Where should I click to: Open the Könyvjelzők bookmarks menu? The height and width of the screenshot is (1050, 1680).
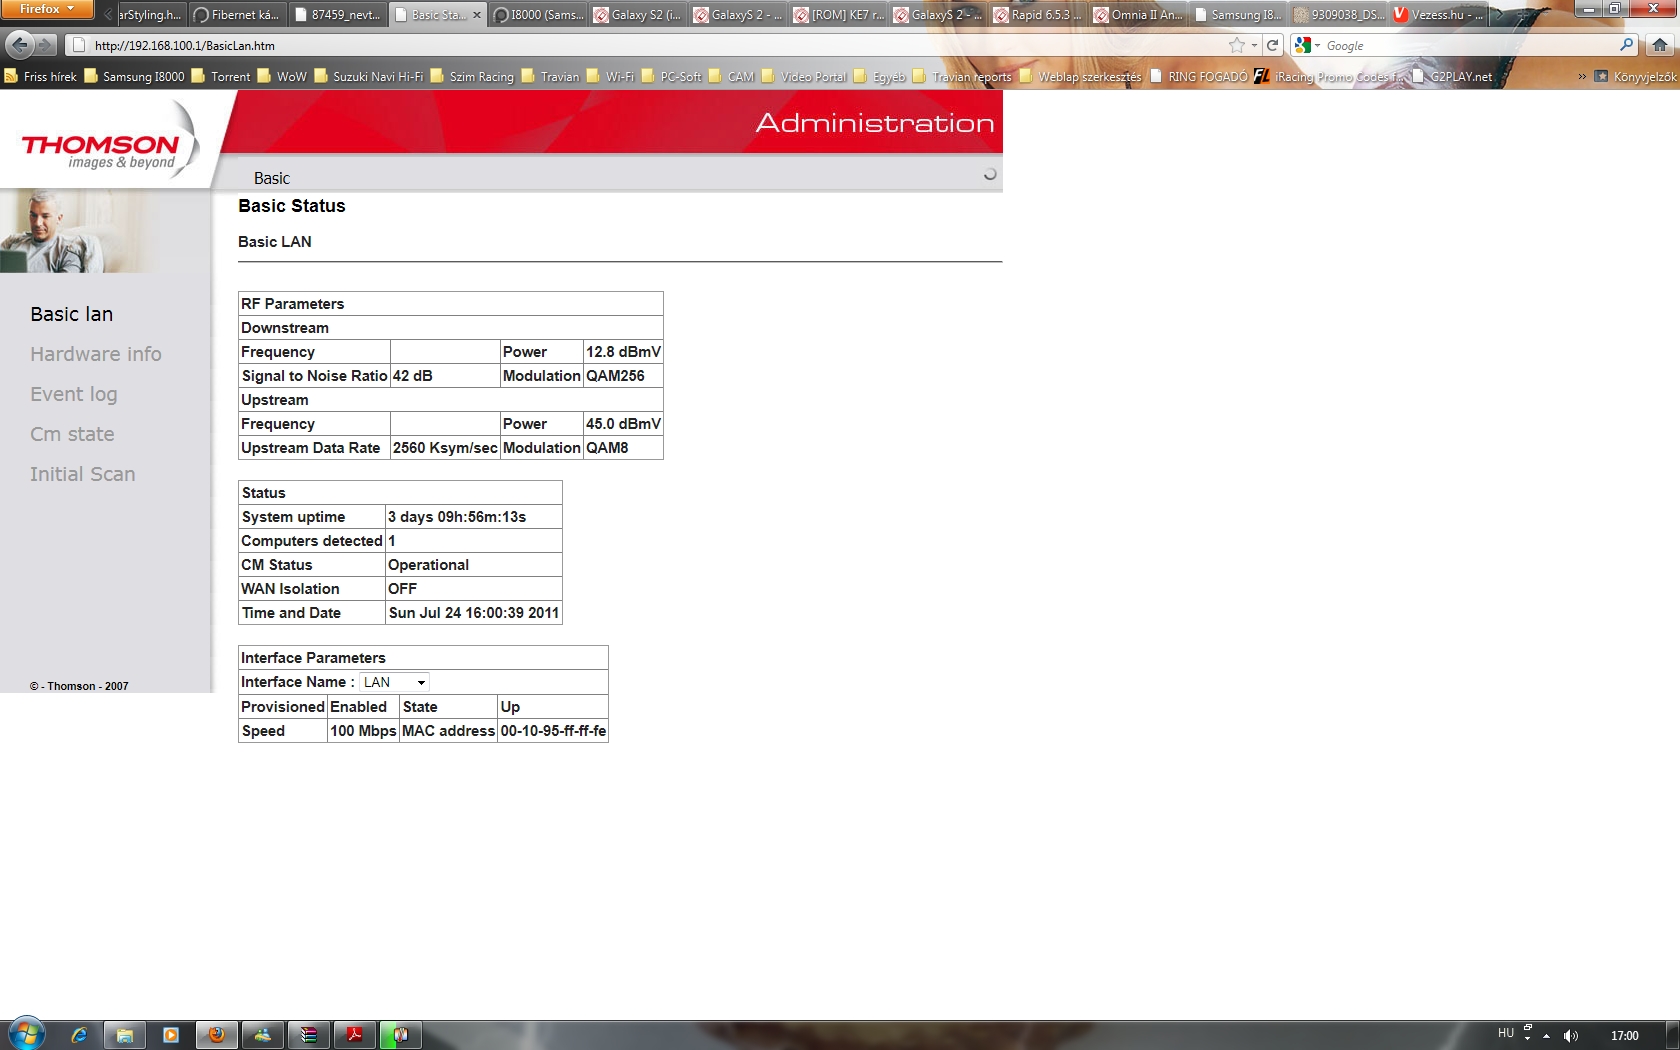(x=1635, y=76)
